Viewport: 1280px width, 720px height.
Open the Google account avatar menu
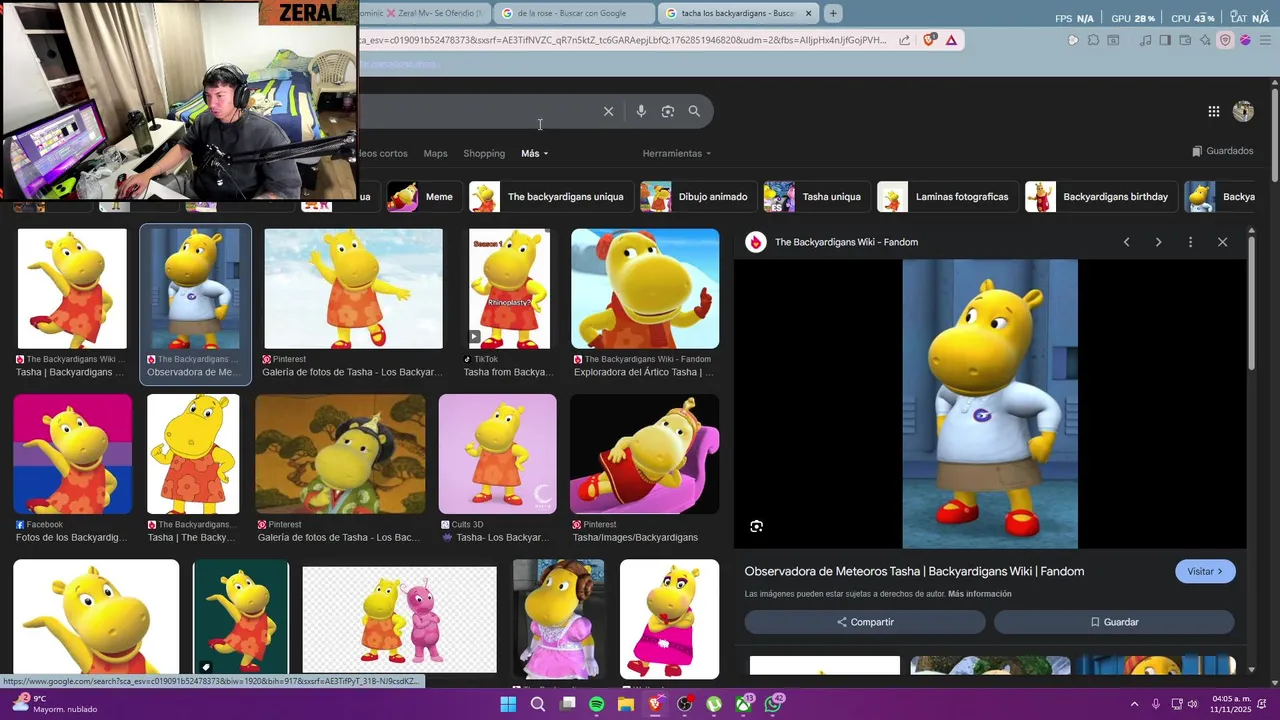1243,112
